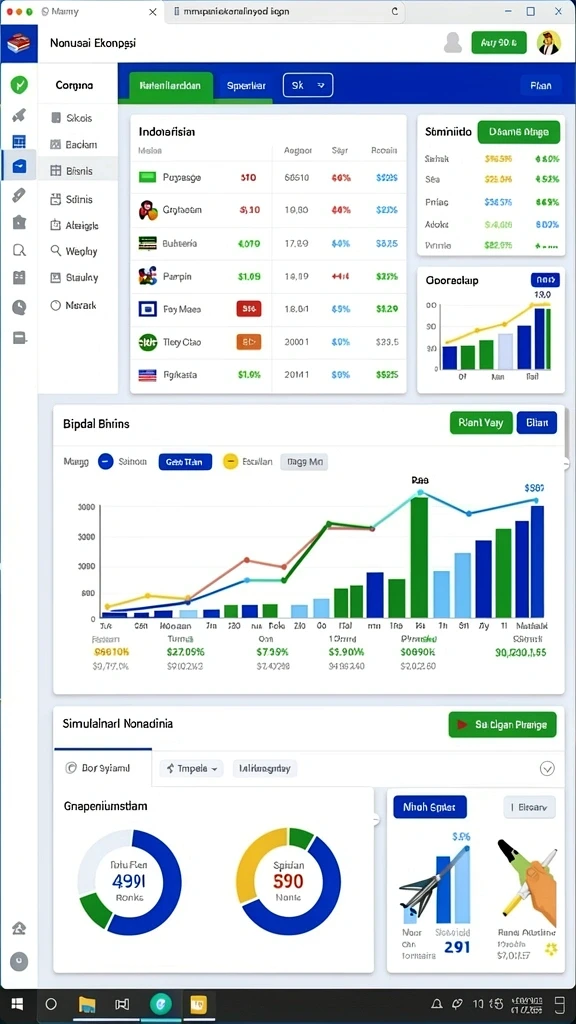The image size is (576, 1024).
Task: Open Windows Start menu
Action: [x=18, y=1003]
